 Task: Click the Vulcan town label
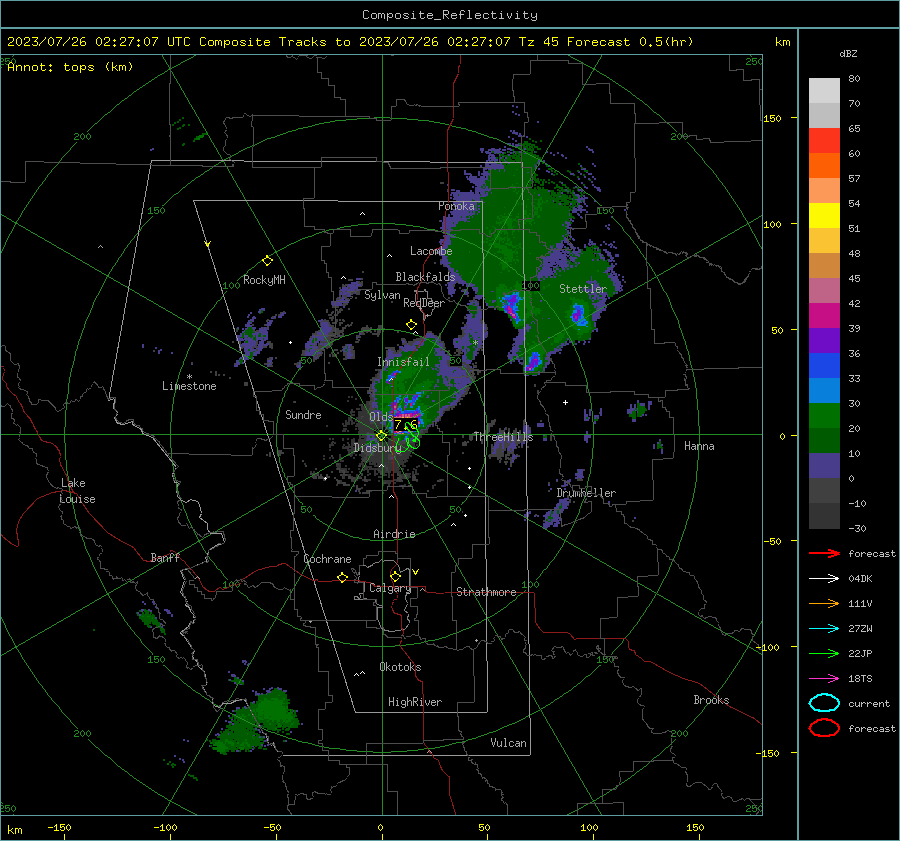[x=508, y=743]
